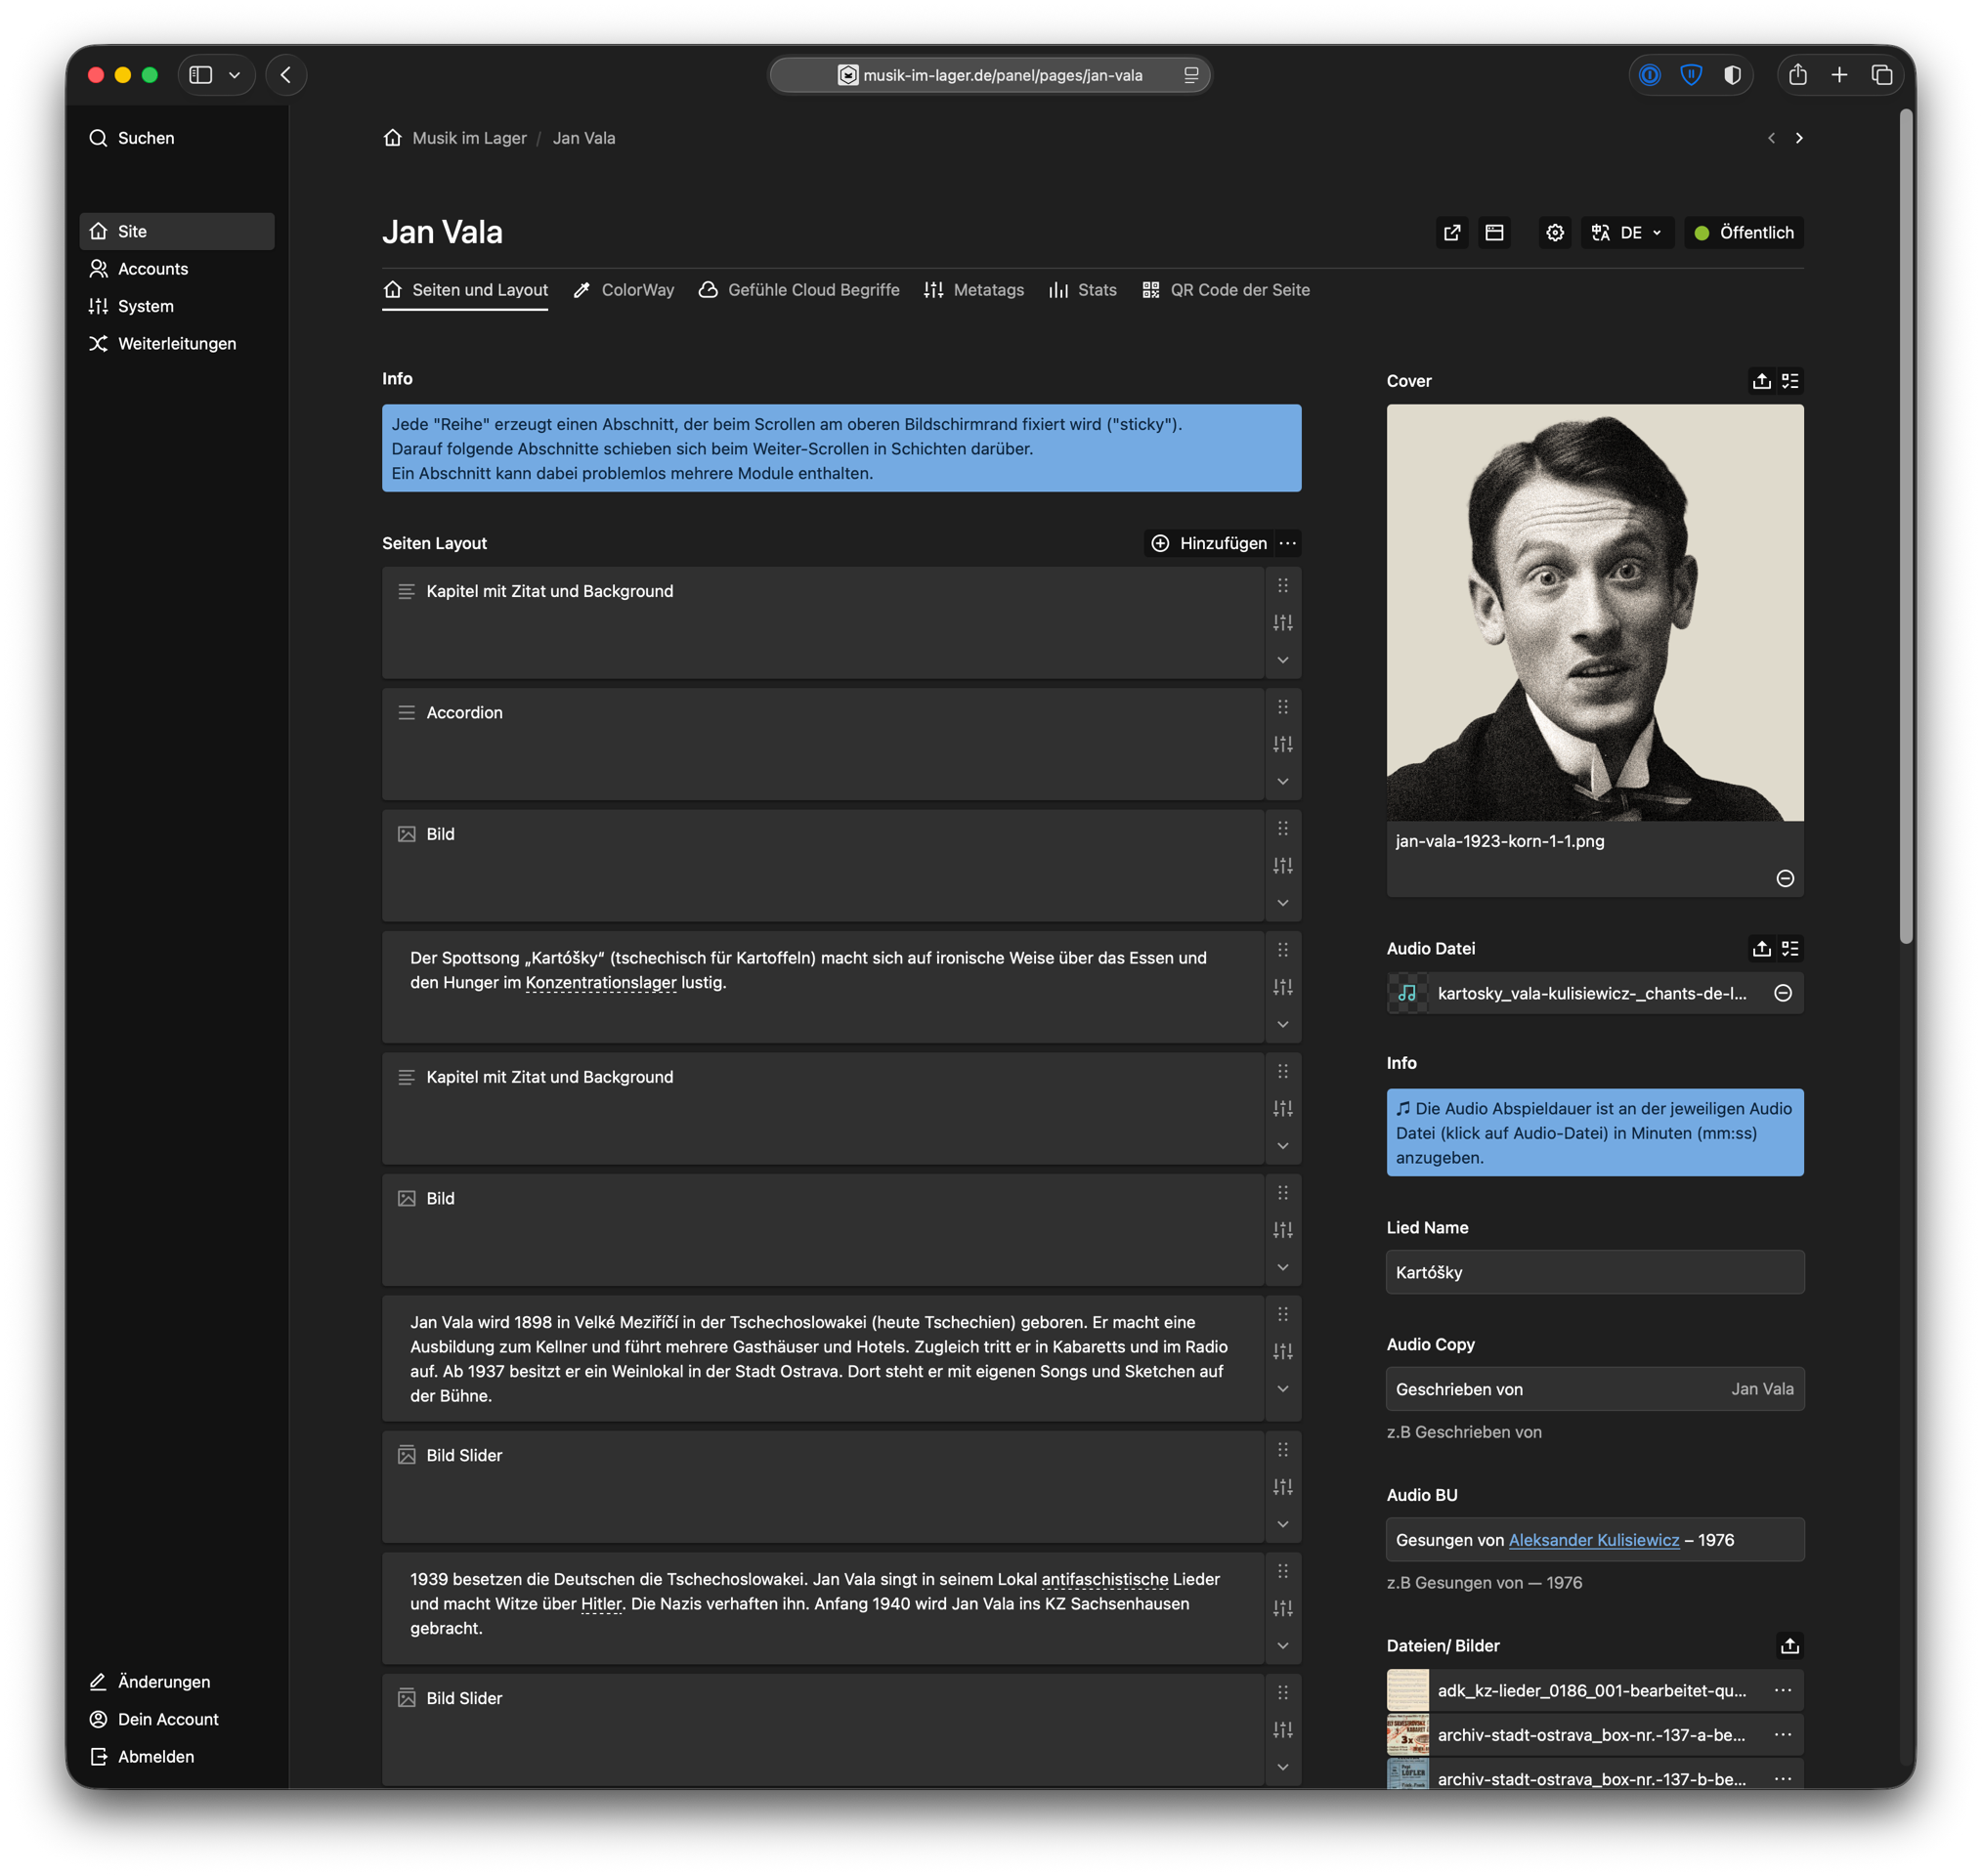Screen dimensions: 1982x1876
Task: Upload a new Audio Datei
Action: tap(1762, 948)
